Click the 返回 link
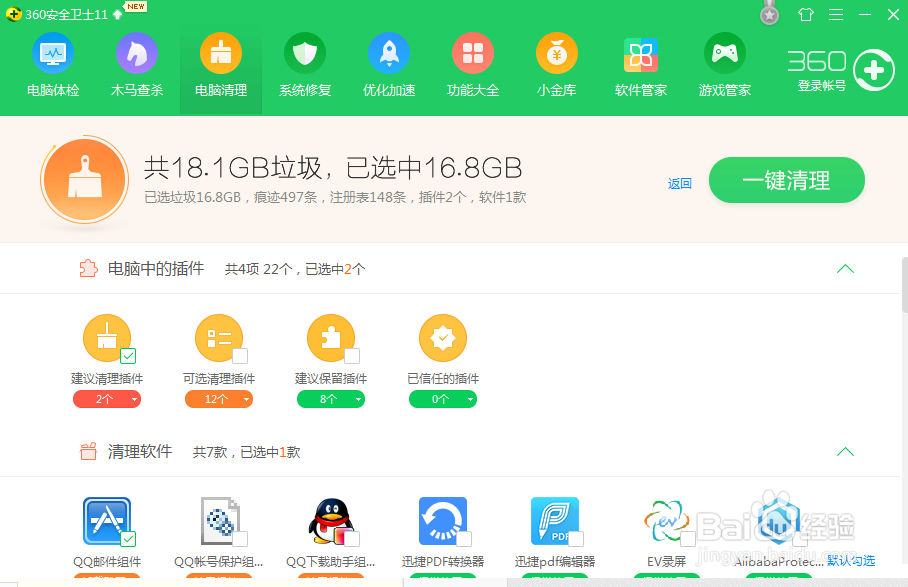Image resolution: width=908 pixels, height=587 pixels. 679,184
